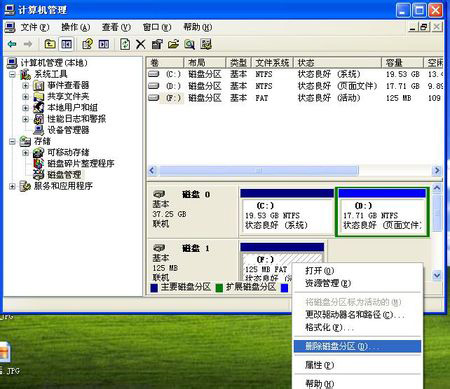Viewport: 450px width, 389px height.
Task: Click the right arrow of horizontal scrollbar
Action: (x=436, y=171)
